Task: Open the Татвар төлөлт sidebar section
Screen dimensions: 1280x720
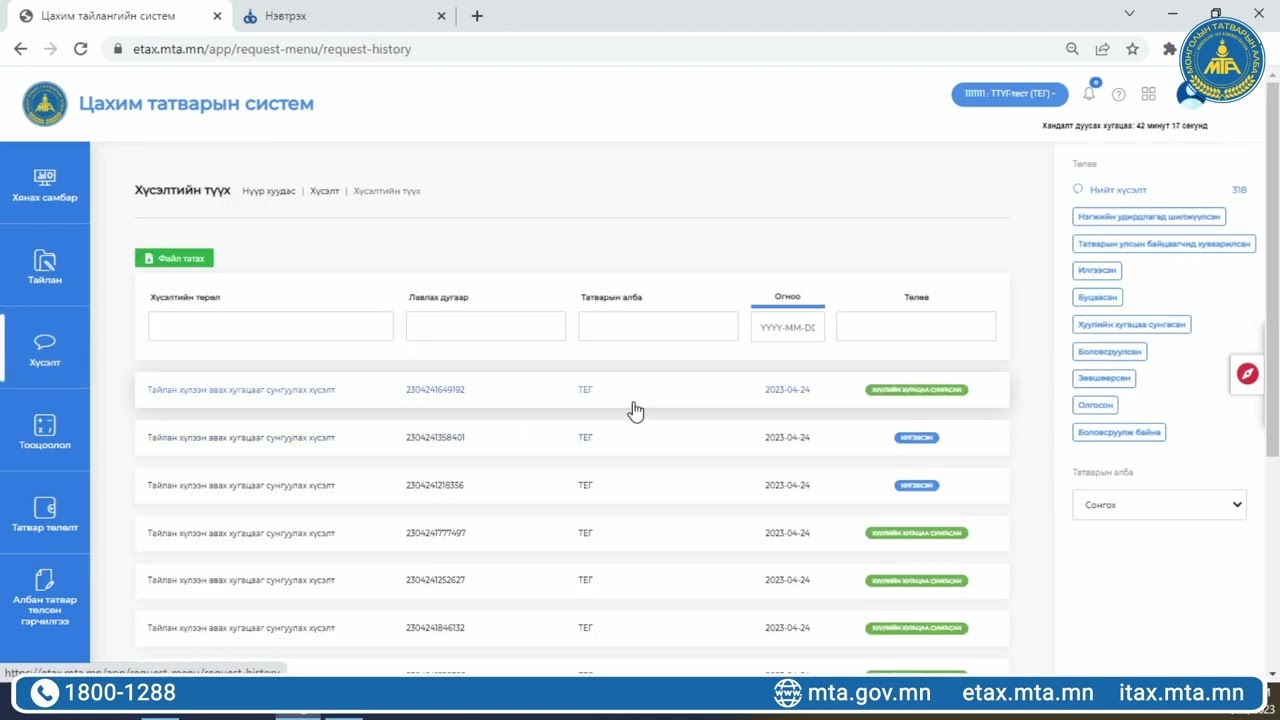Action: (44, 514)
